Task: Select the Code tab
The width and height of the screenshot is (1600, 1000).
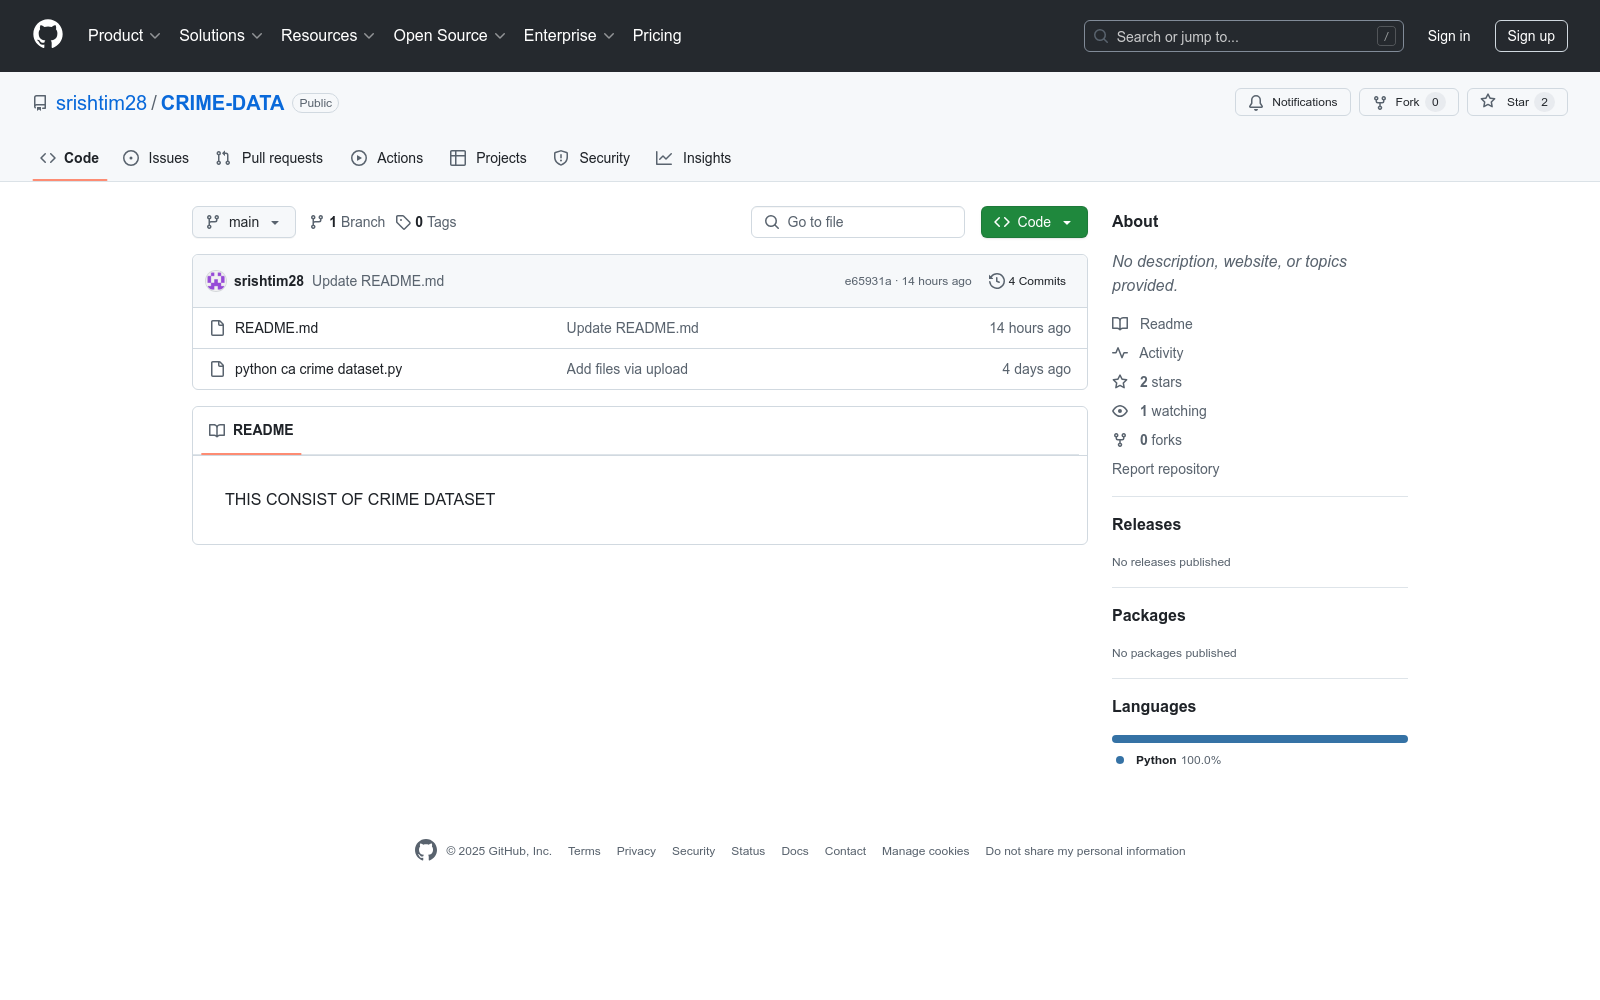Action: pyautogui.click(x=70, y=158)
